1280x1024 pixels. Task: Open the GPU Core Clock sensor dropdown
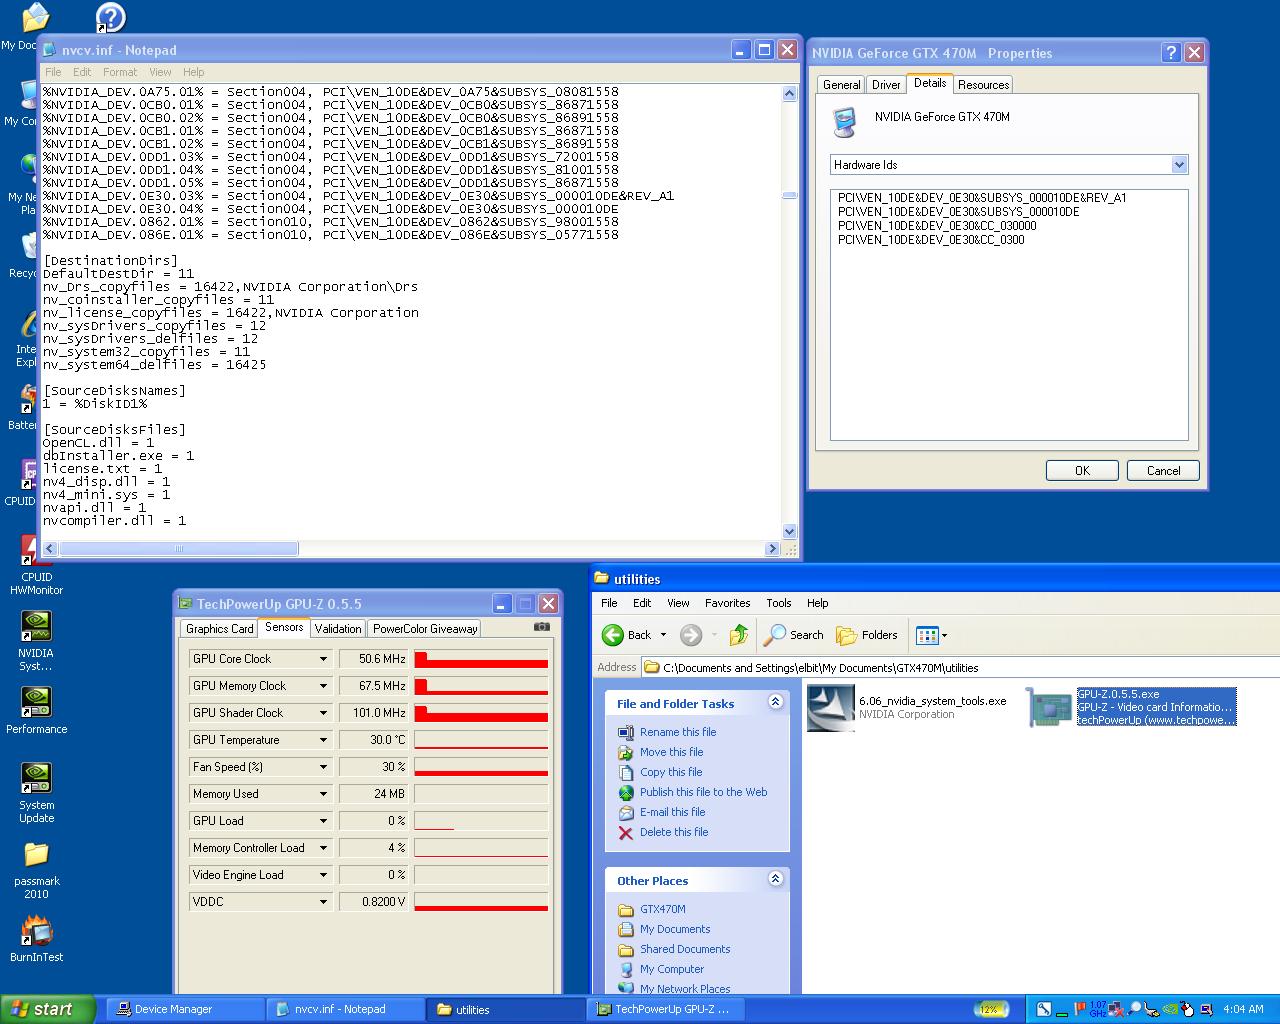click(323, 659)
